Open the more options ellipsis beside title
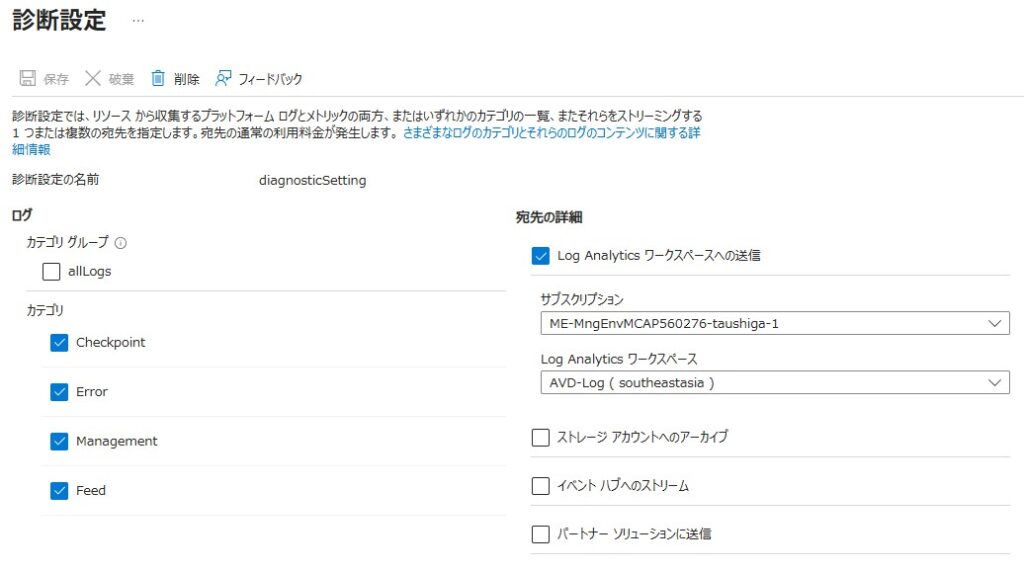 pos(138,20)
